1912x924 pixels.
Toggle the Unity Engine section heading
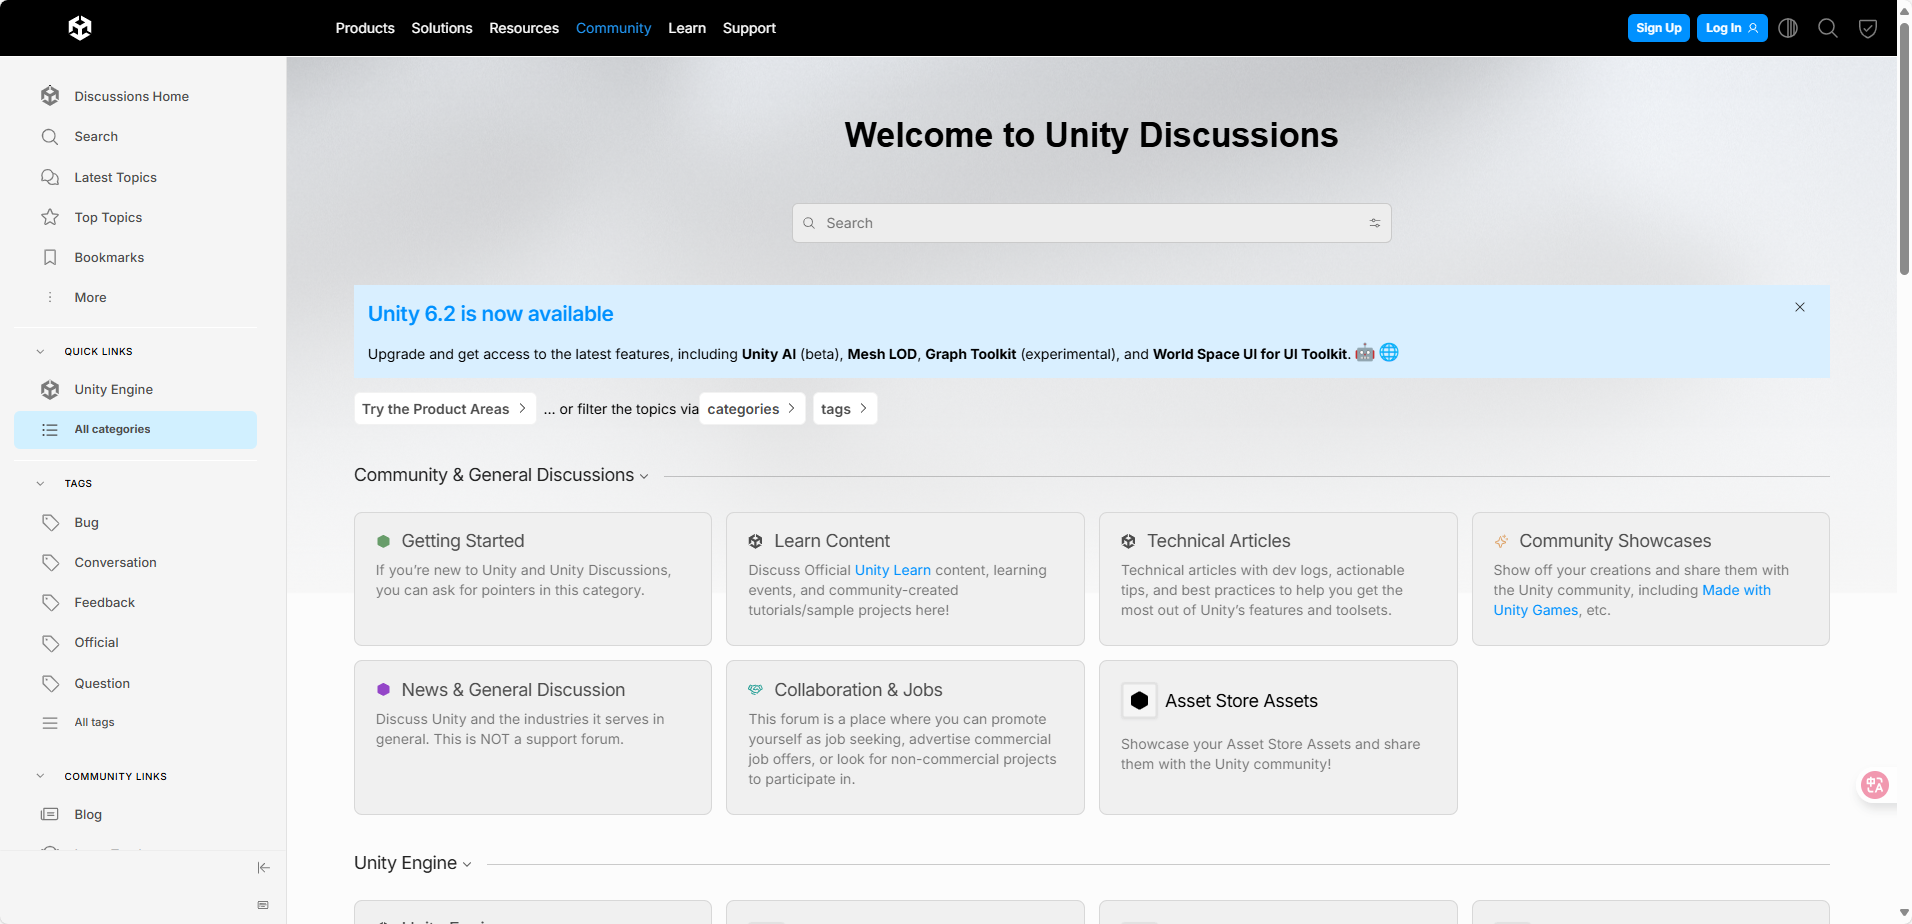click(412, 863)
